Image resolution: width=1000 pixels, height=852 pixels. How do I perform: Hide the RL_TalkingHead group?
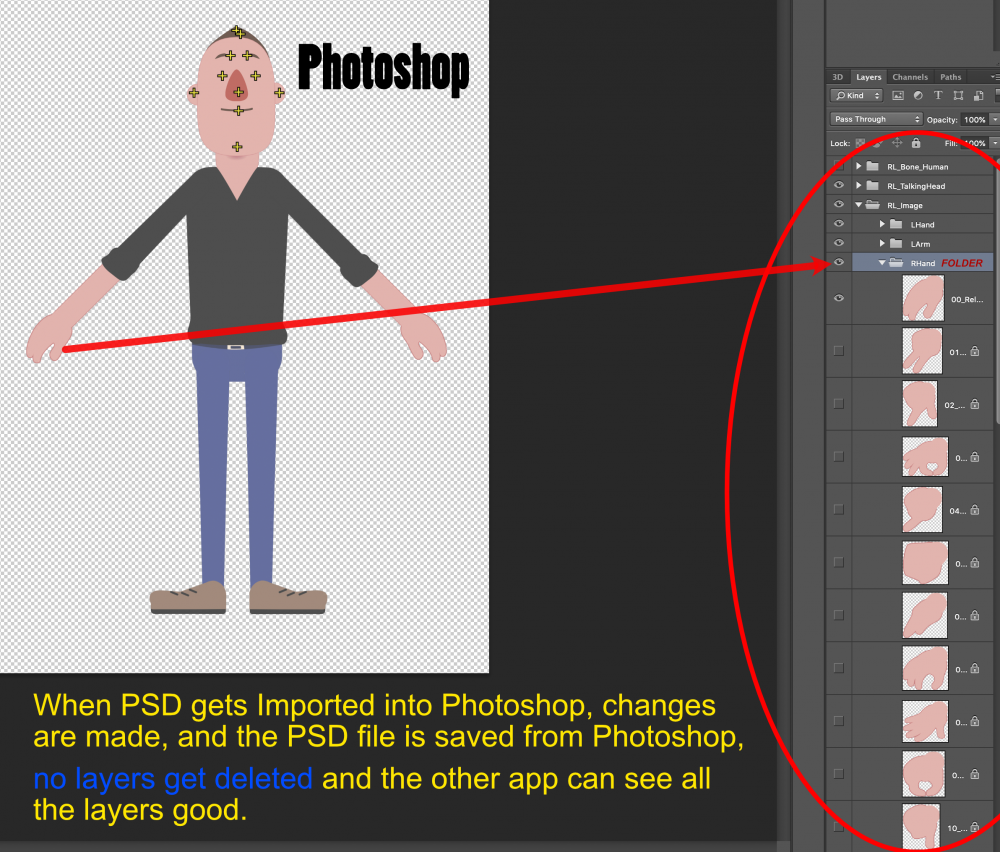tap(839, 185)
